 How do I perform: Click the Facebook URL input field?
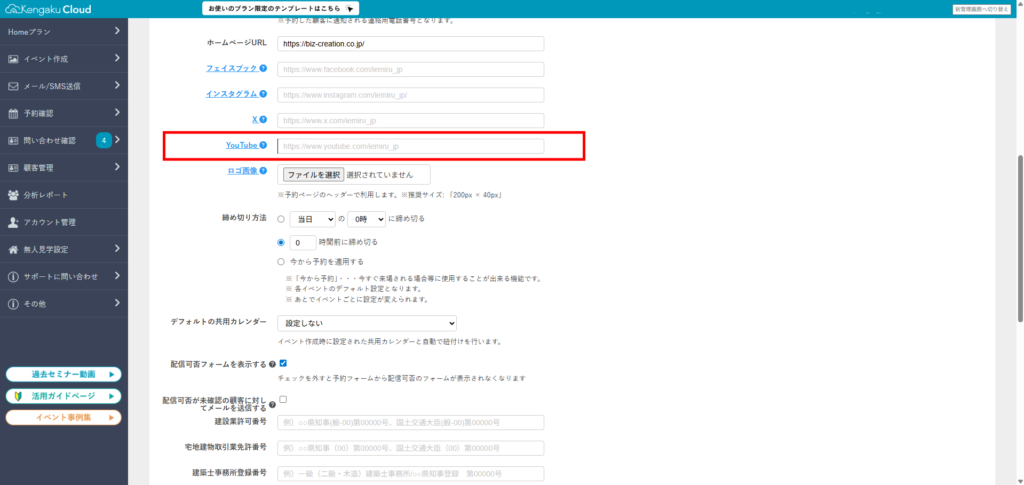tap(411, 69)
